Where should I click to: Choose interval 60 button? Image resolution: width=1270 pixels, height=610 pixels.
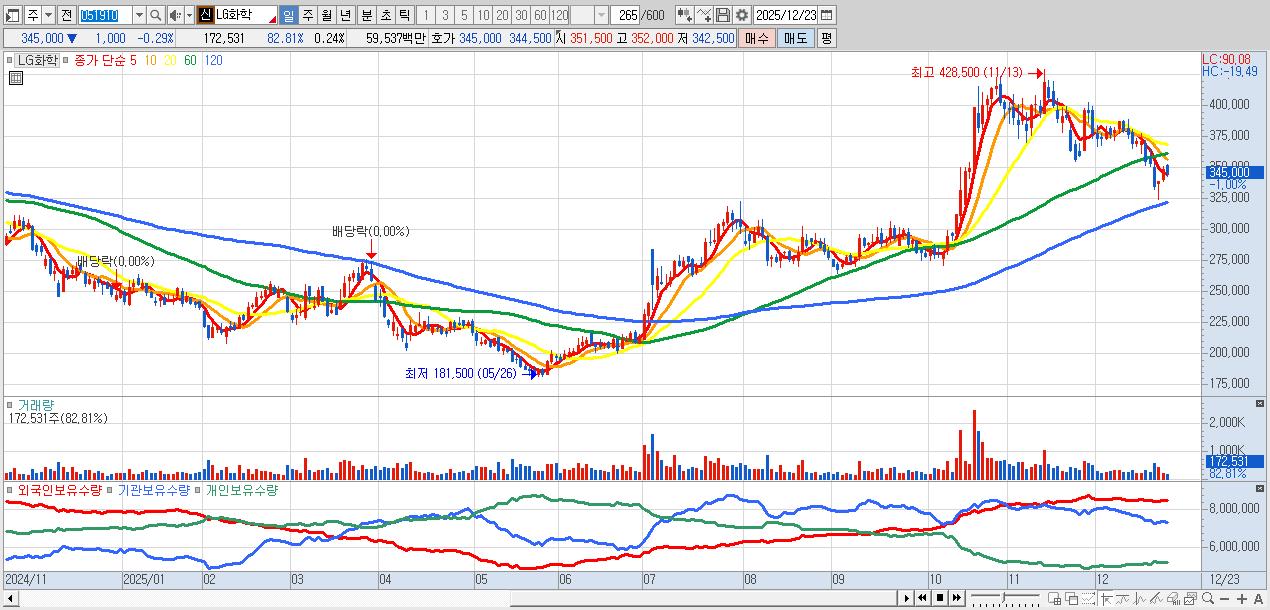[x=540, y=15]
